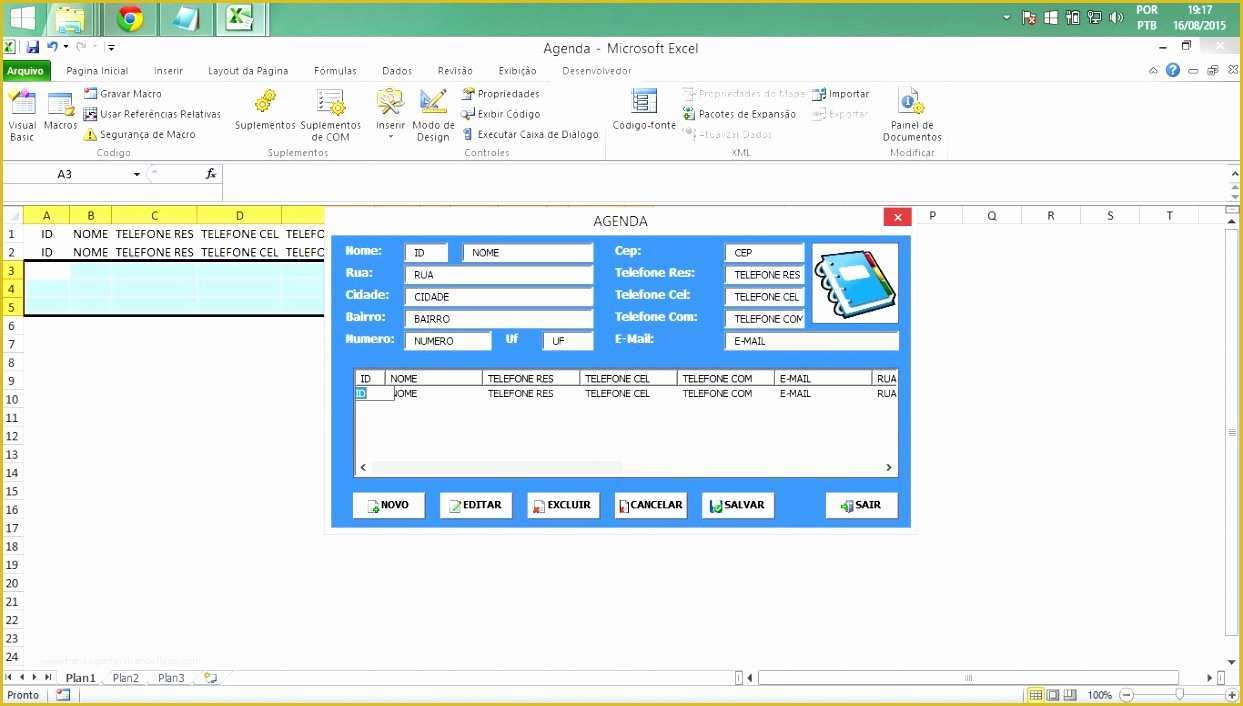Switch to the Página Inicial tab
Image resolution: width=1243 pixels, height=706 pixels.
point(97,71)
